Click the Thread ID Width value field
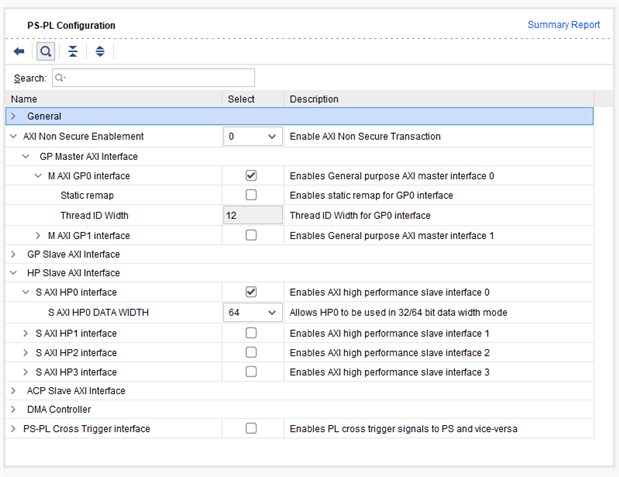Screen dimensions: 619x477 252,215
